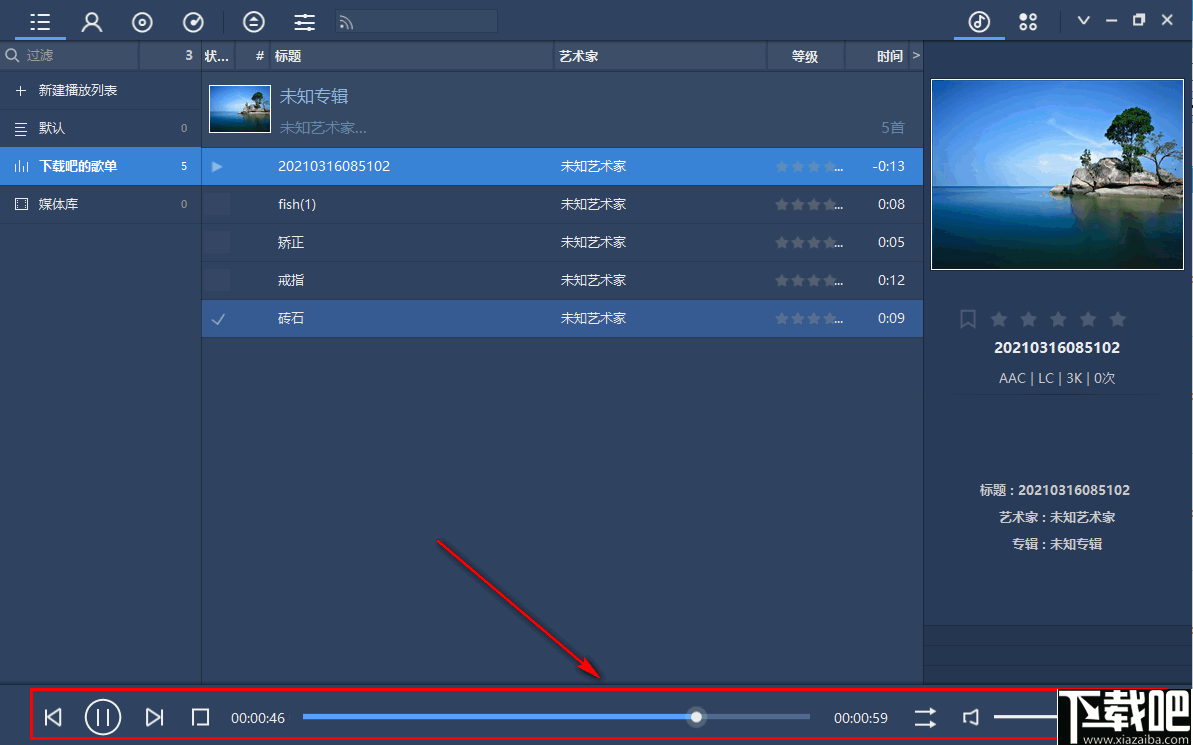The width and height of the screenshot is (1193, 745).
Task: Check the selection box for 戒指
Action: [x=216, y=280]
